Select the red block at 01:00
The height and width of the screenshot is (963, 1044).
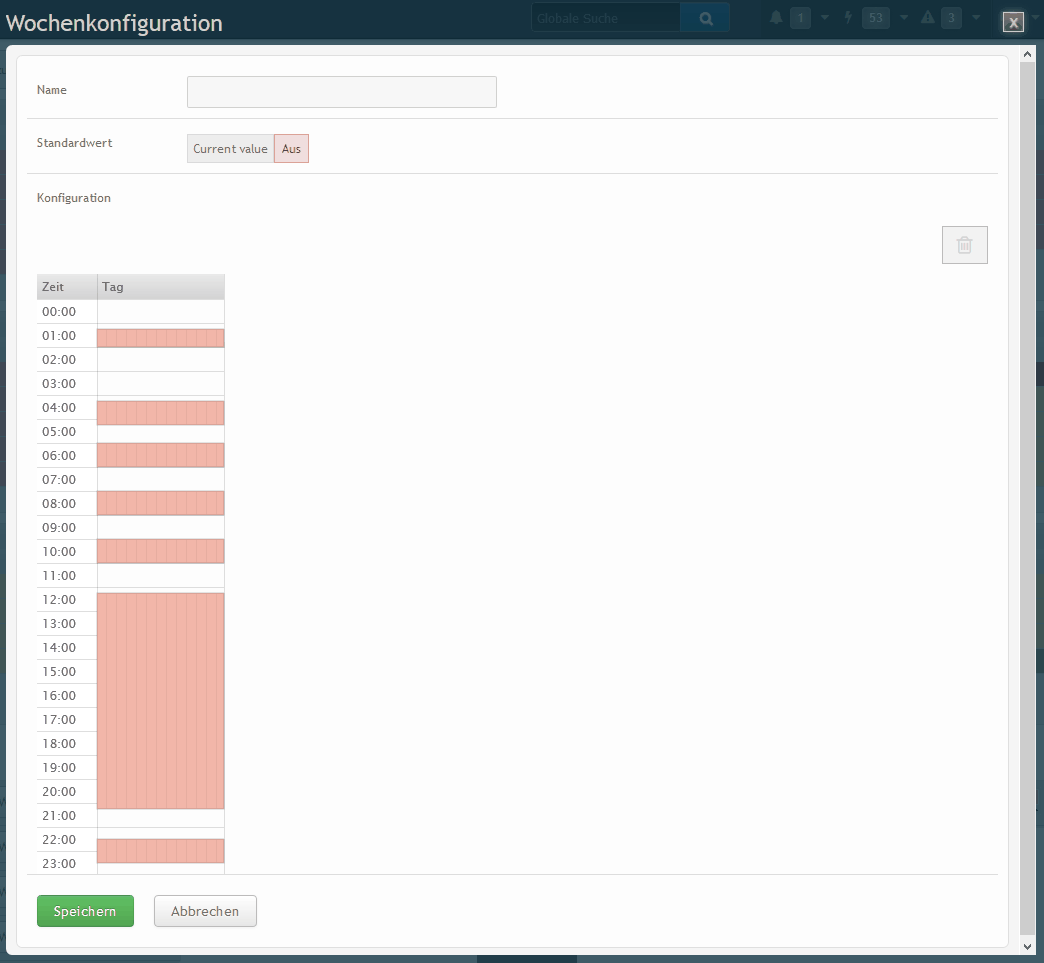[x=160, y=338]
